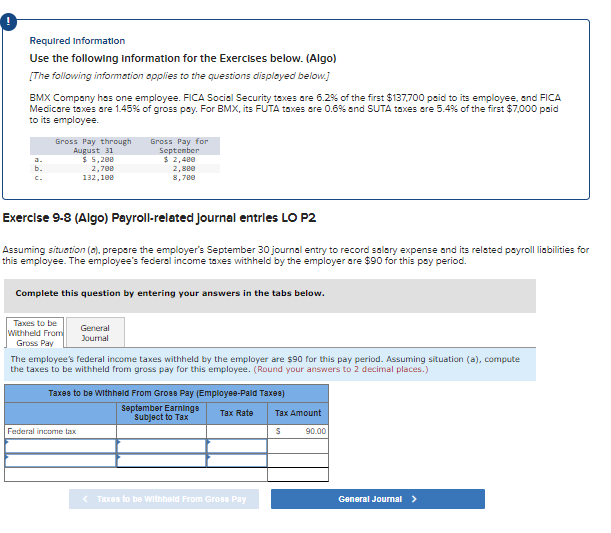611x533 pixels.
Task: Click the total Tax Amount cell at bottom
Action: pyautogui.click(x=298, y=475)
